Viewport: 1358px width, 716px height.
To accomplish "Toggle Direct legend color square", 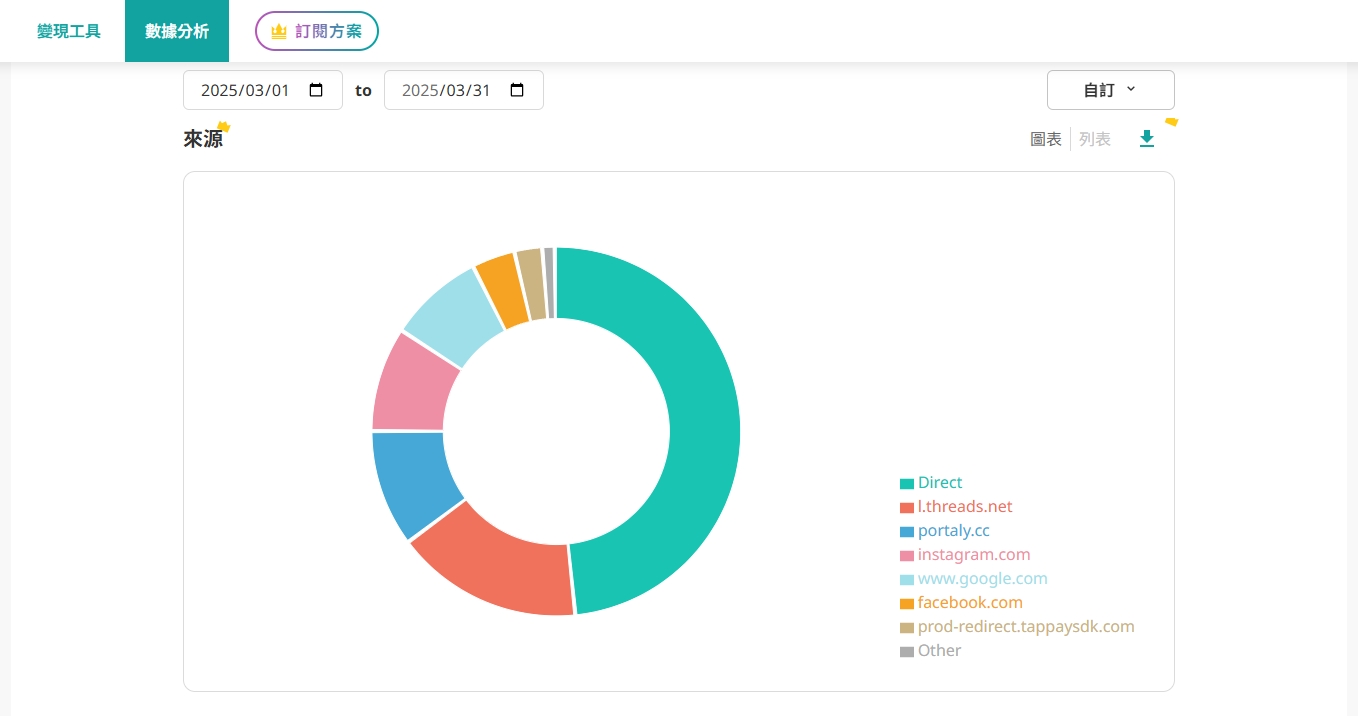I will coord(907,483).
